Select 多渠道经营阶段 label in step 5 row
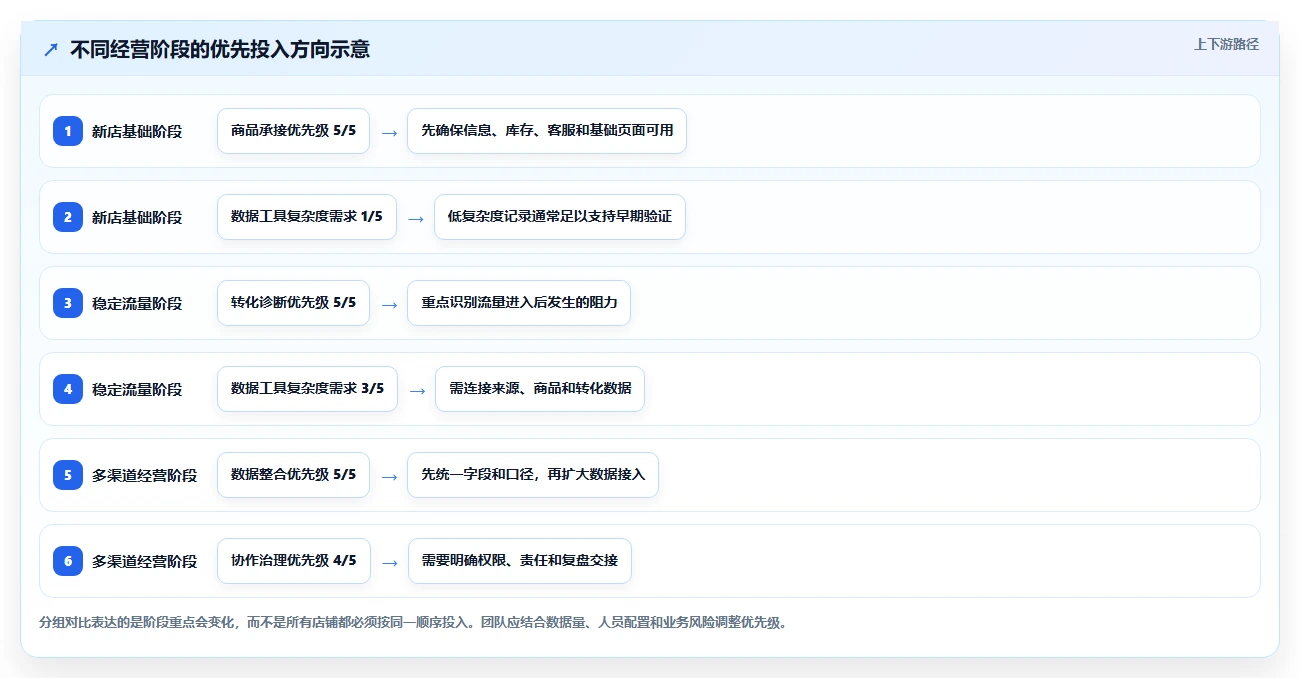 click(x=145, y=475)
